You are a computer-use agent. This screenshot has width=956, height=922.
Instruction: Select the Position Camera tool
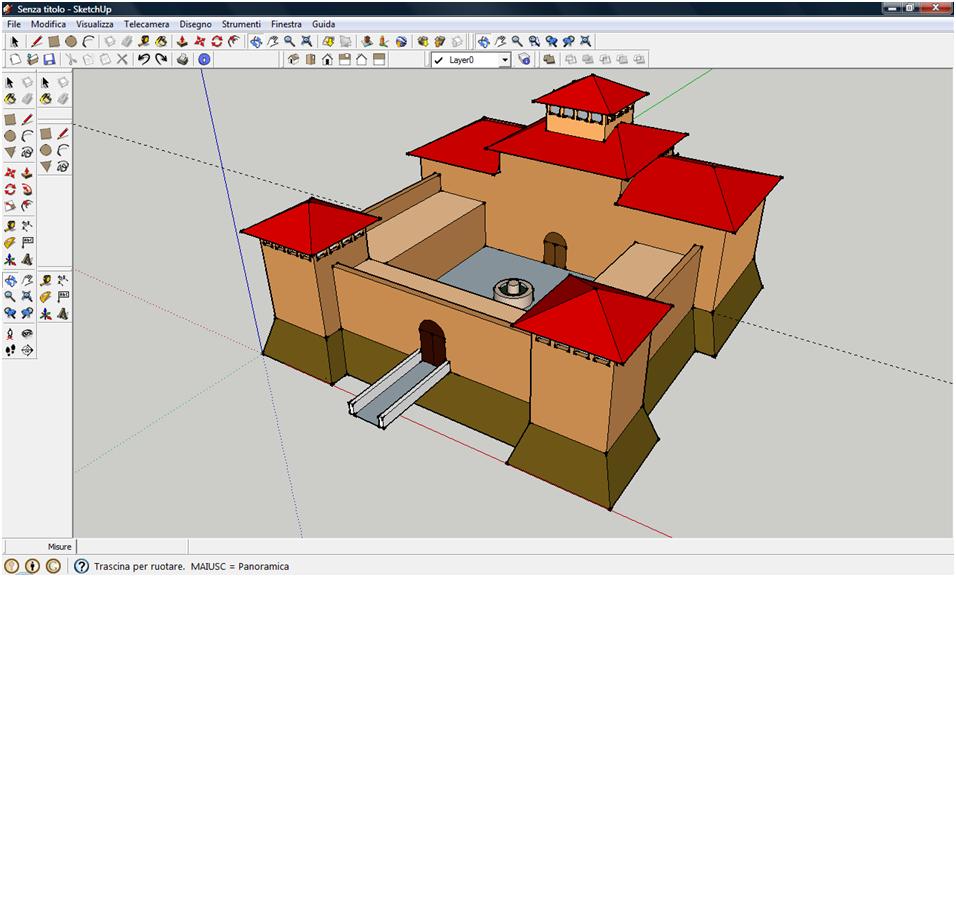(10, 334)
